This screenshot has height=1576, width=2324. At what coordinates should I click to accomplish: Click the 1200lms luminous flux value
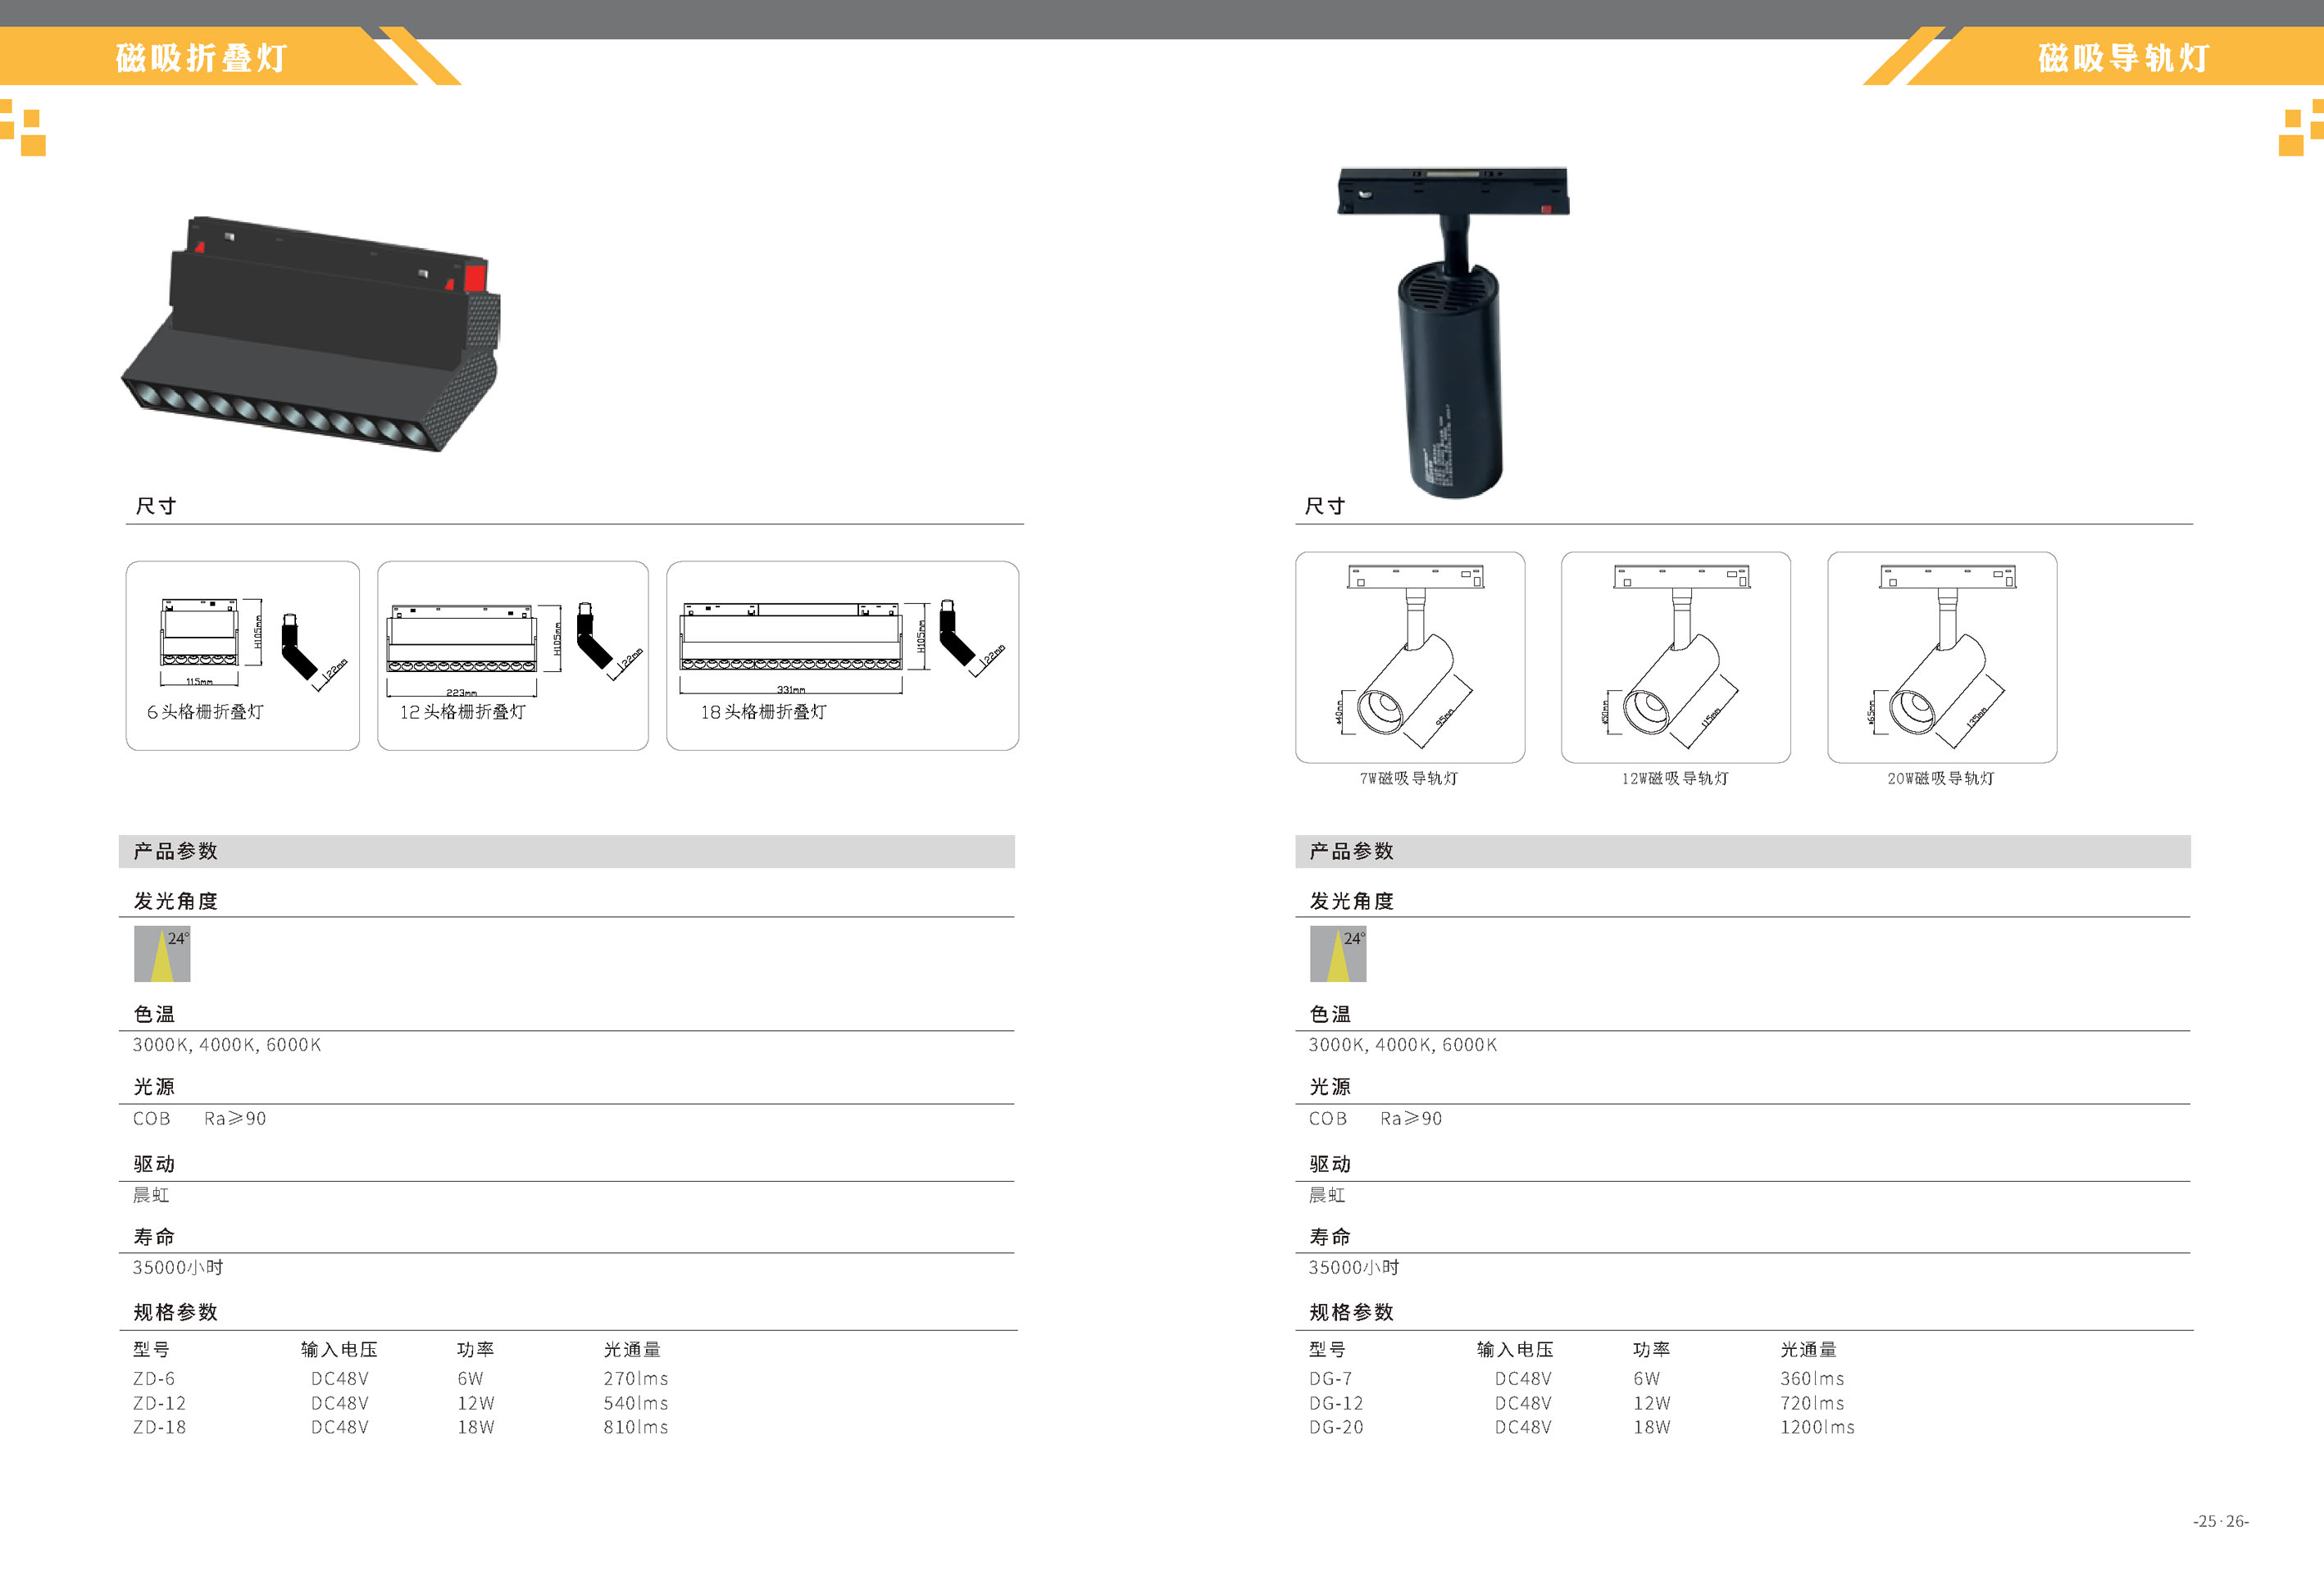coord(1817,1427)
